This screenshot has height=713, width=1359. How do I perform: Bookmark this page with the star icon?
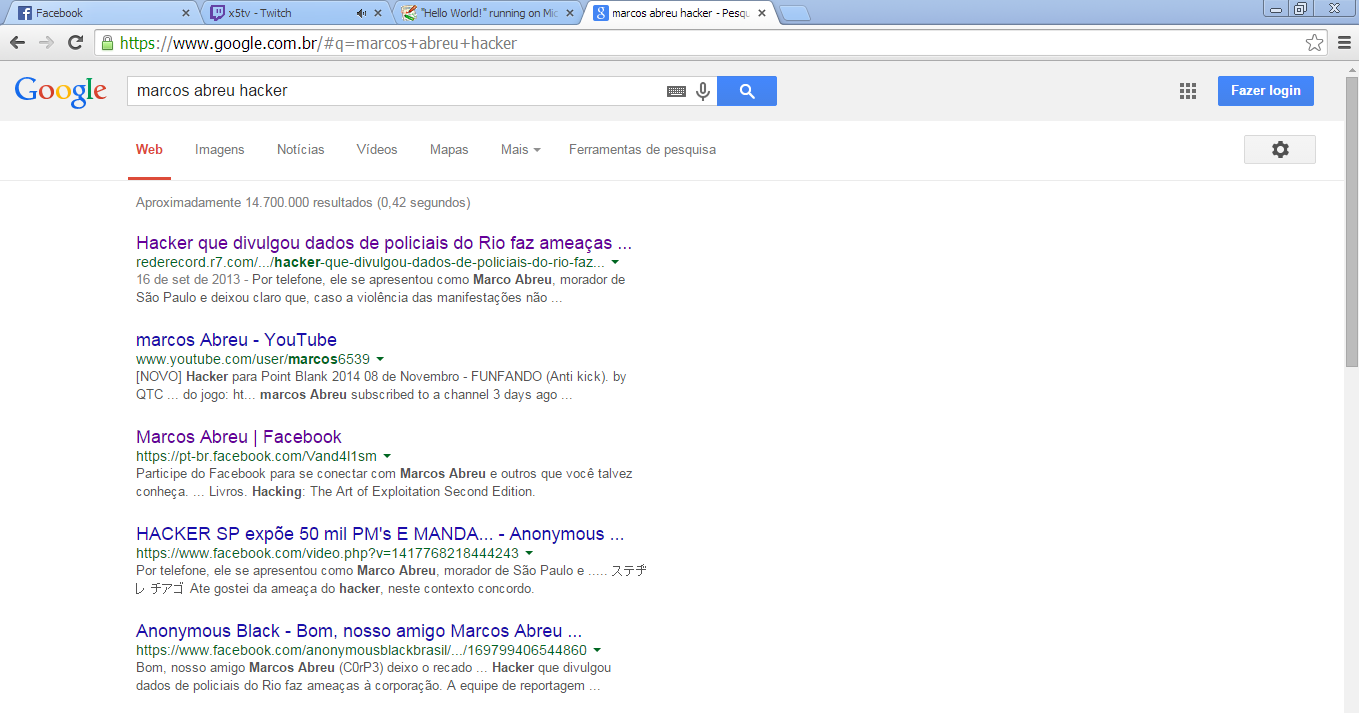[1314, 43]
